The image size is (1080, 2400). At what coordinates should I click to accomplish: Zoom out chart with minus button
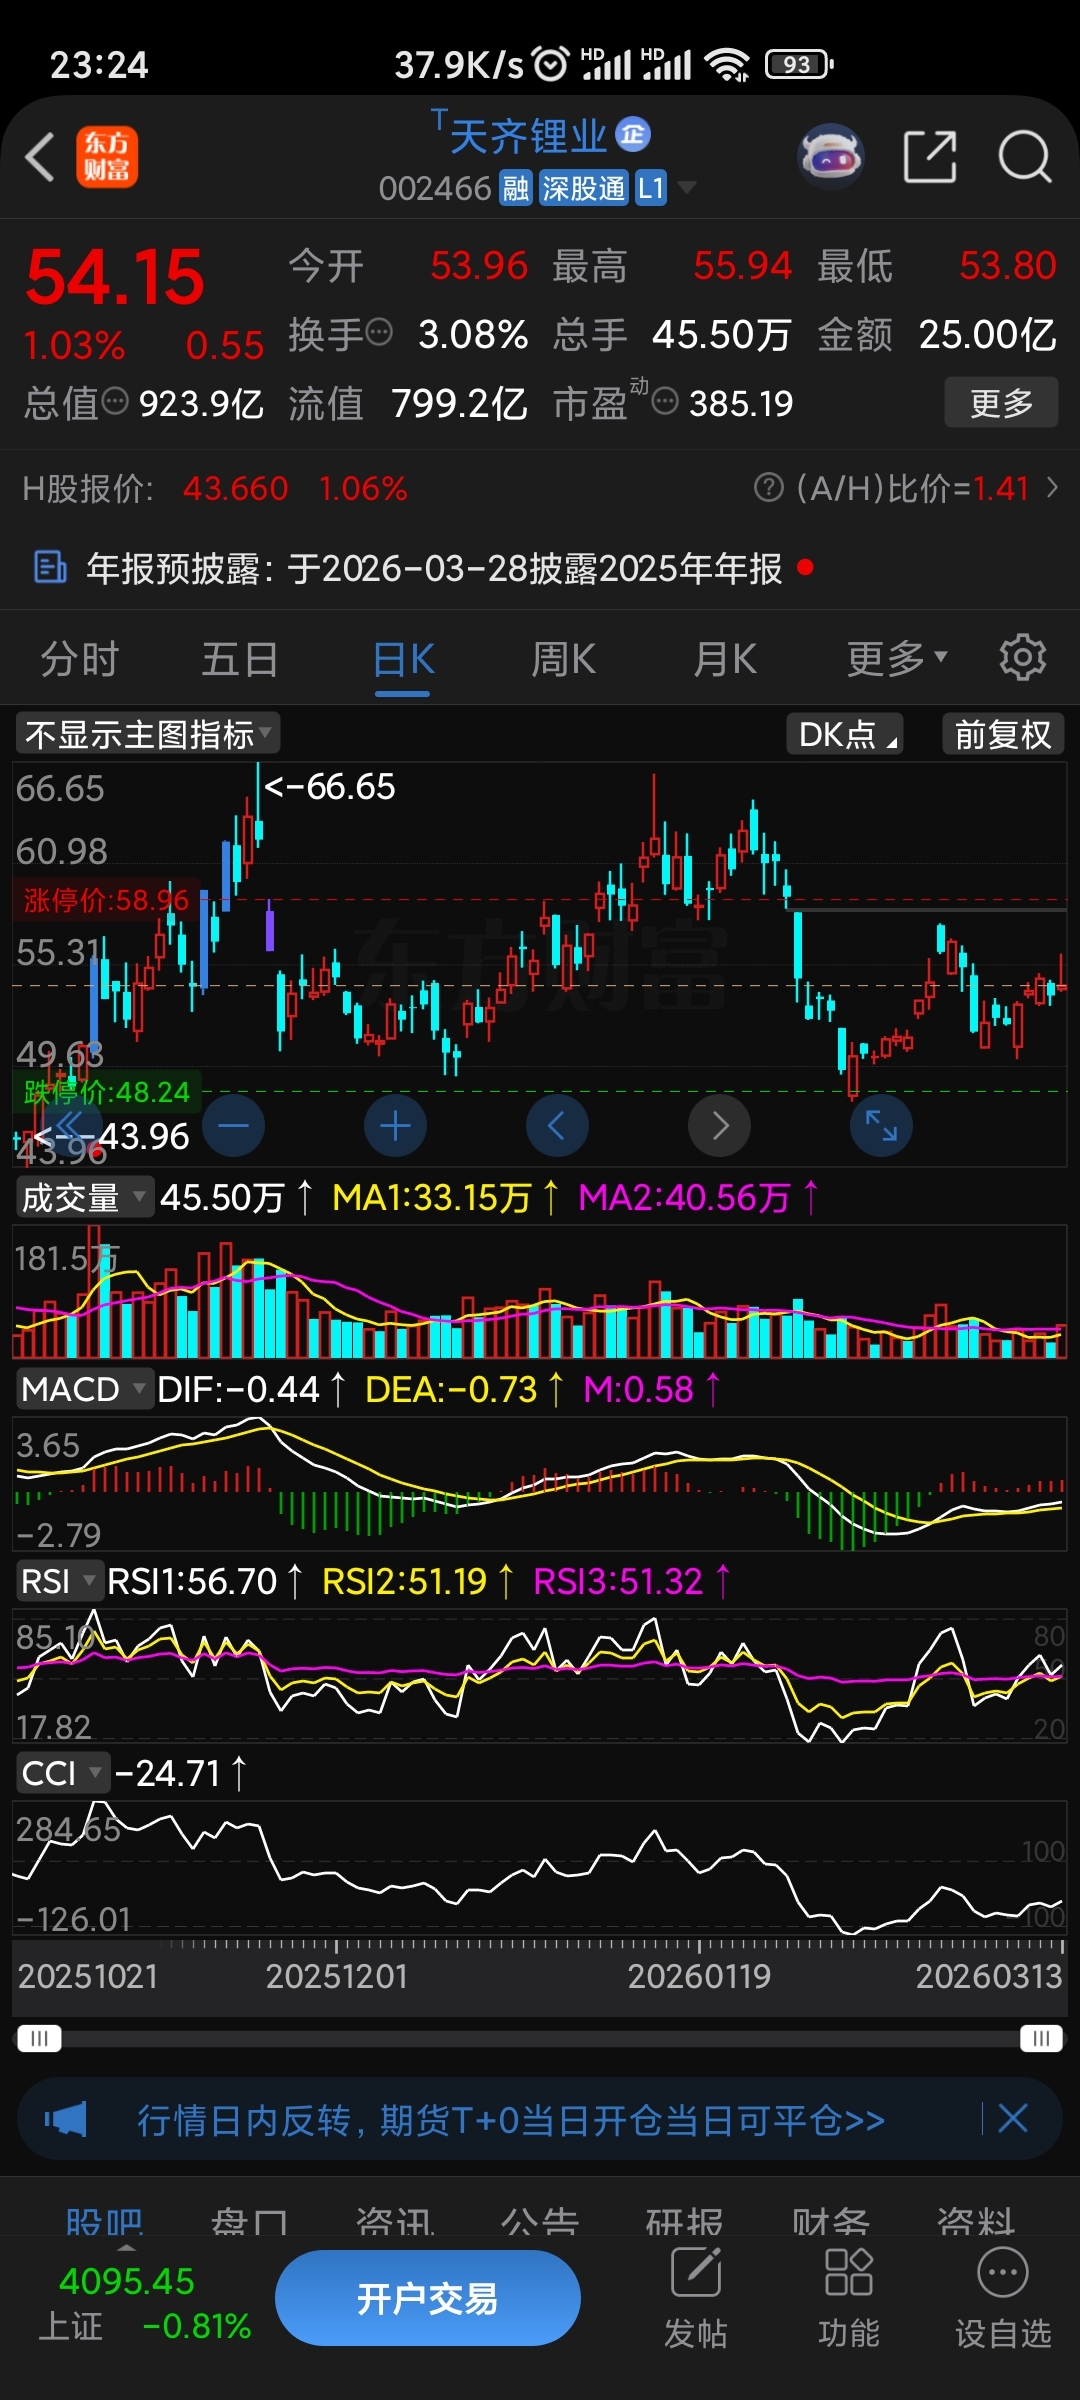point(233,1126)
